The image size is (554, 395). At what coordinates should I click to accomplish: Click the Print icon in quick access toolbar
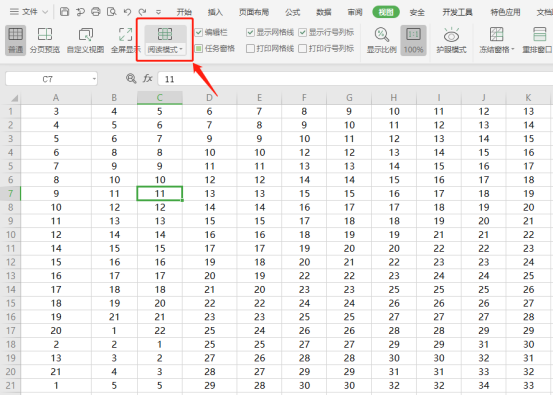coord(96,12)
